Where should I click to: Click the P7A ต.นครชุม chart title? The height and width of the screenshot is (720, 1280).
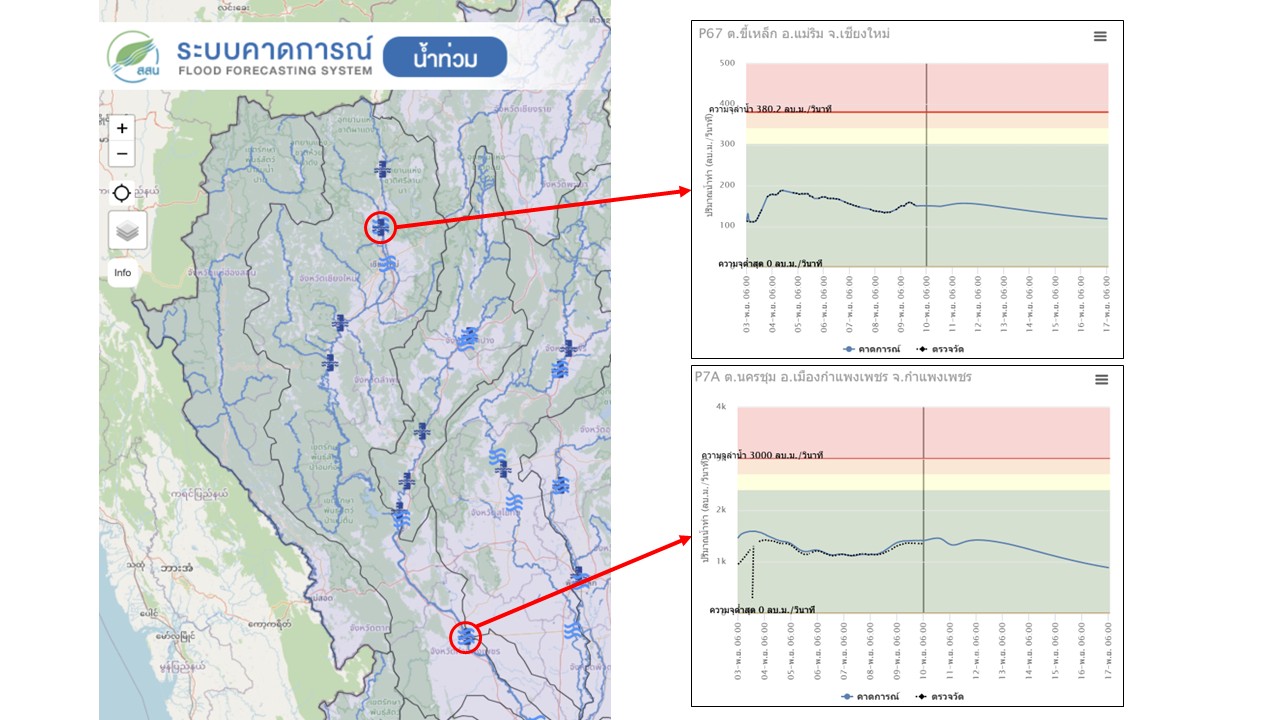tap(833, 377)
